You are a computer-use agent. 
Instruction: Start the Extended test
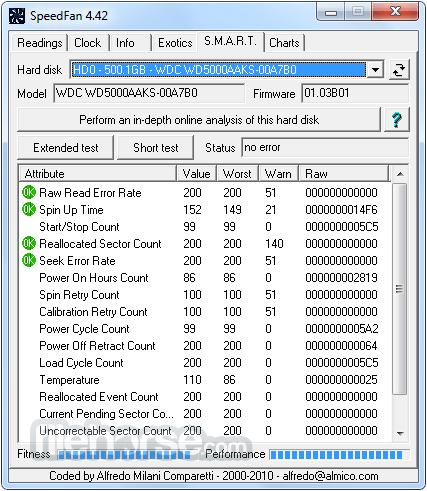tap(66, 148)
